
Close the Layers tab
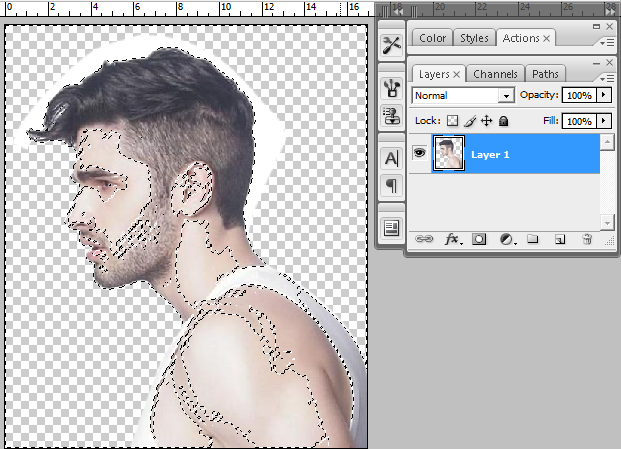click(x=457, y=74)
